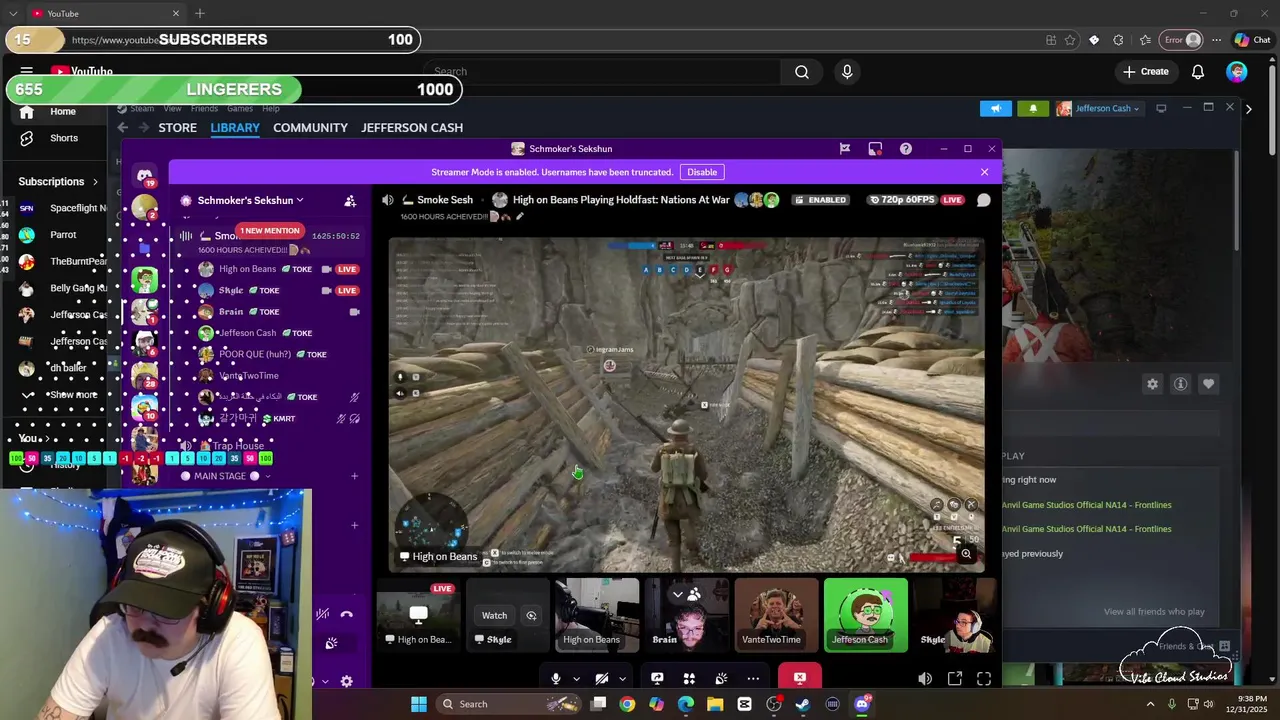
Task: Favorite the game with Steam heart icon
Action: [x=1209, y=384]
